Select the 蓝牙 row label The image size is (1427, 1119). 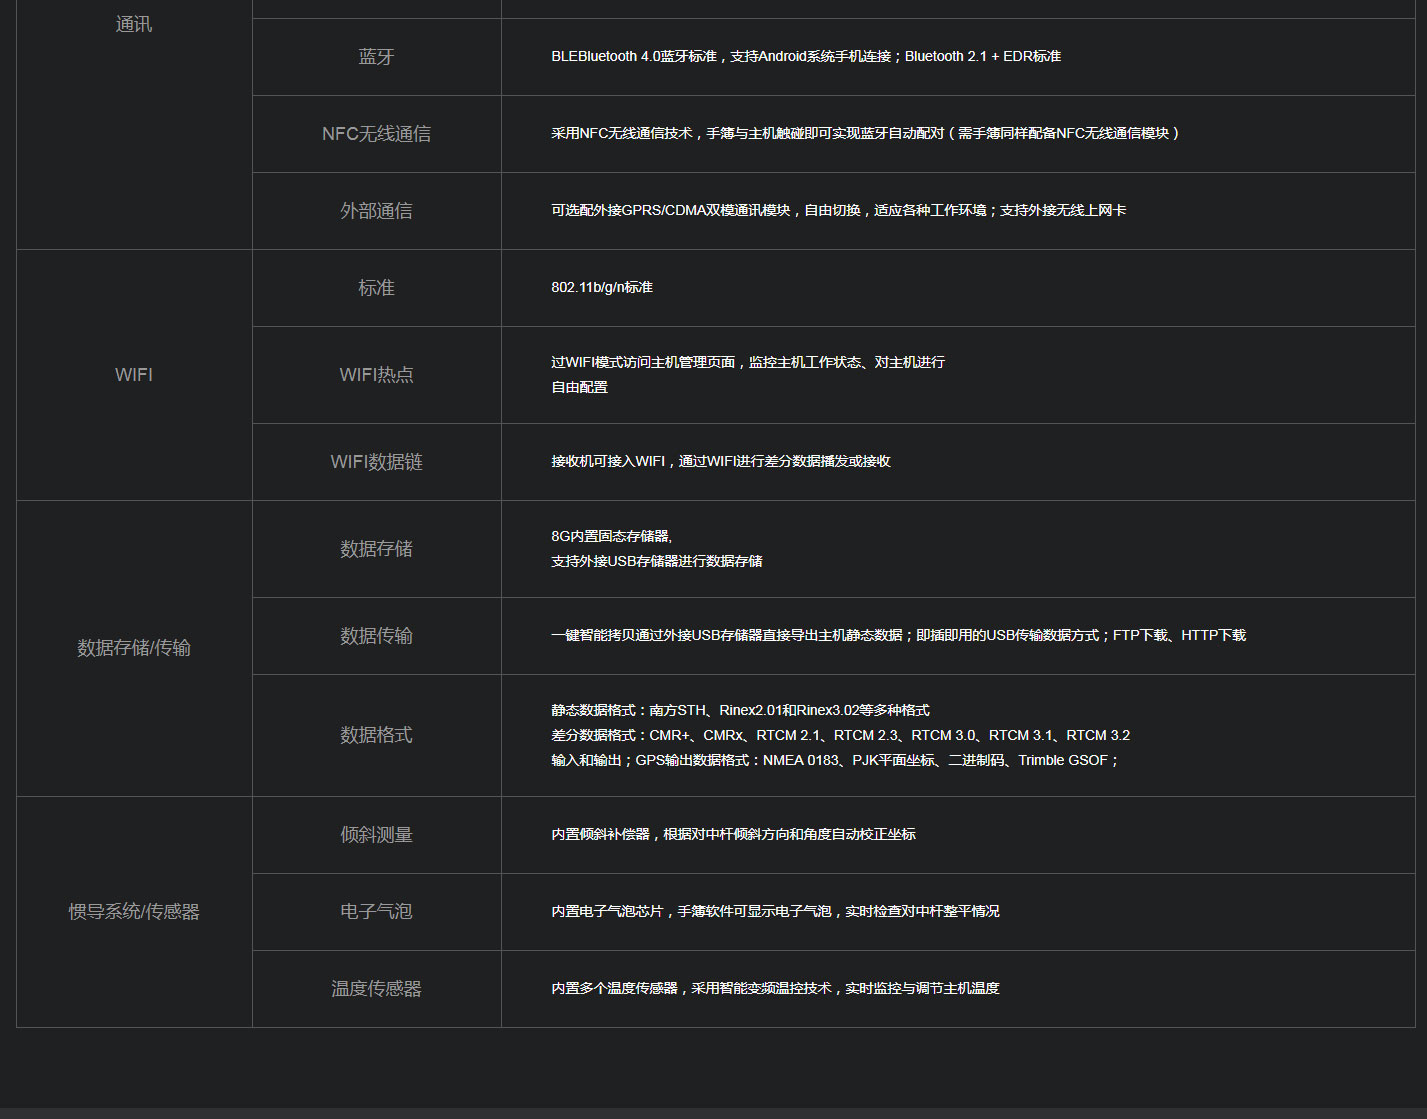click(376, 57)
